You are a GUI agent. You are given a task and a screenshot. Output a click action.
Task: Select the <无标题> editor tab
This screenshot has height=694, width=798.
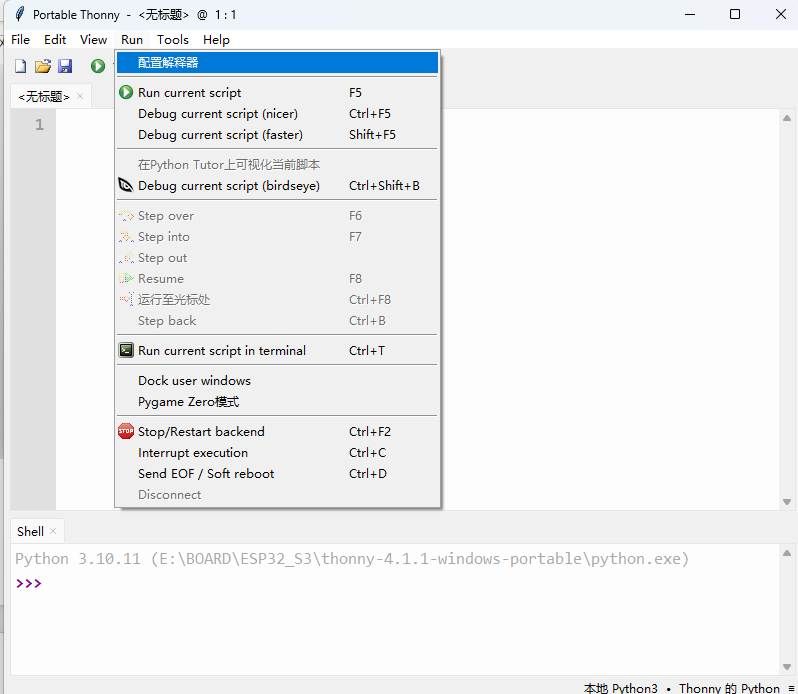point(44,97)
